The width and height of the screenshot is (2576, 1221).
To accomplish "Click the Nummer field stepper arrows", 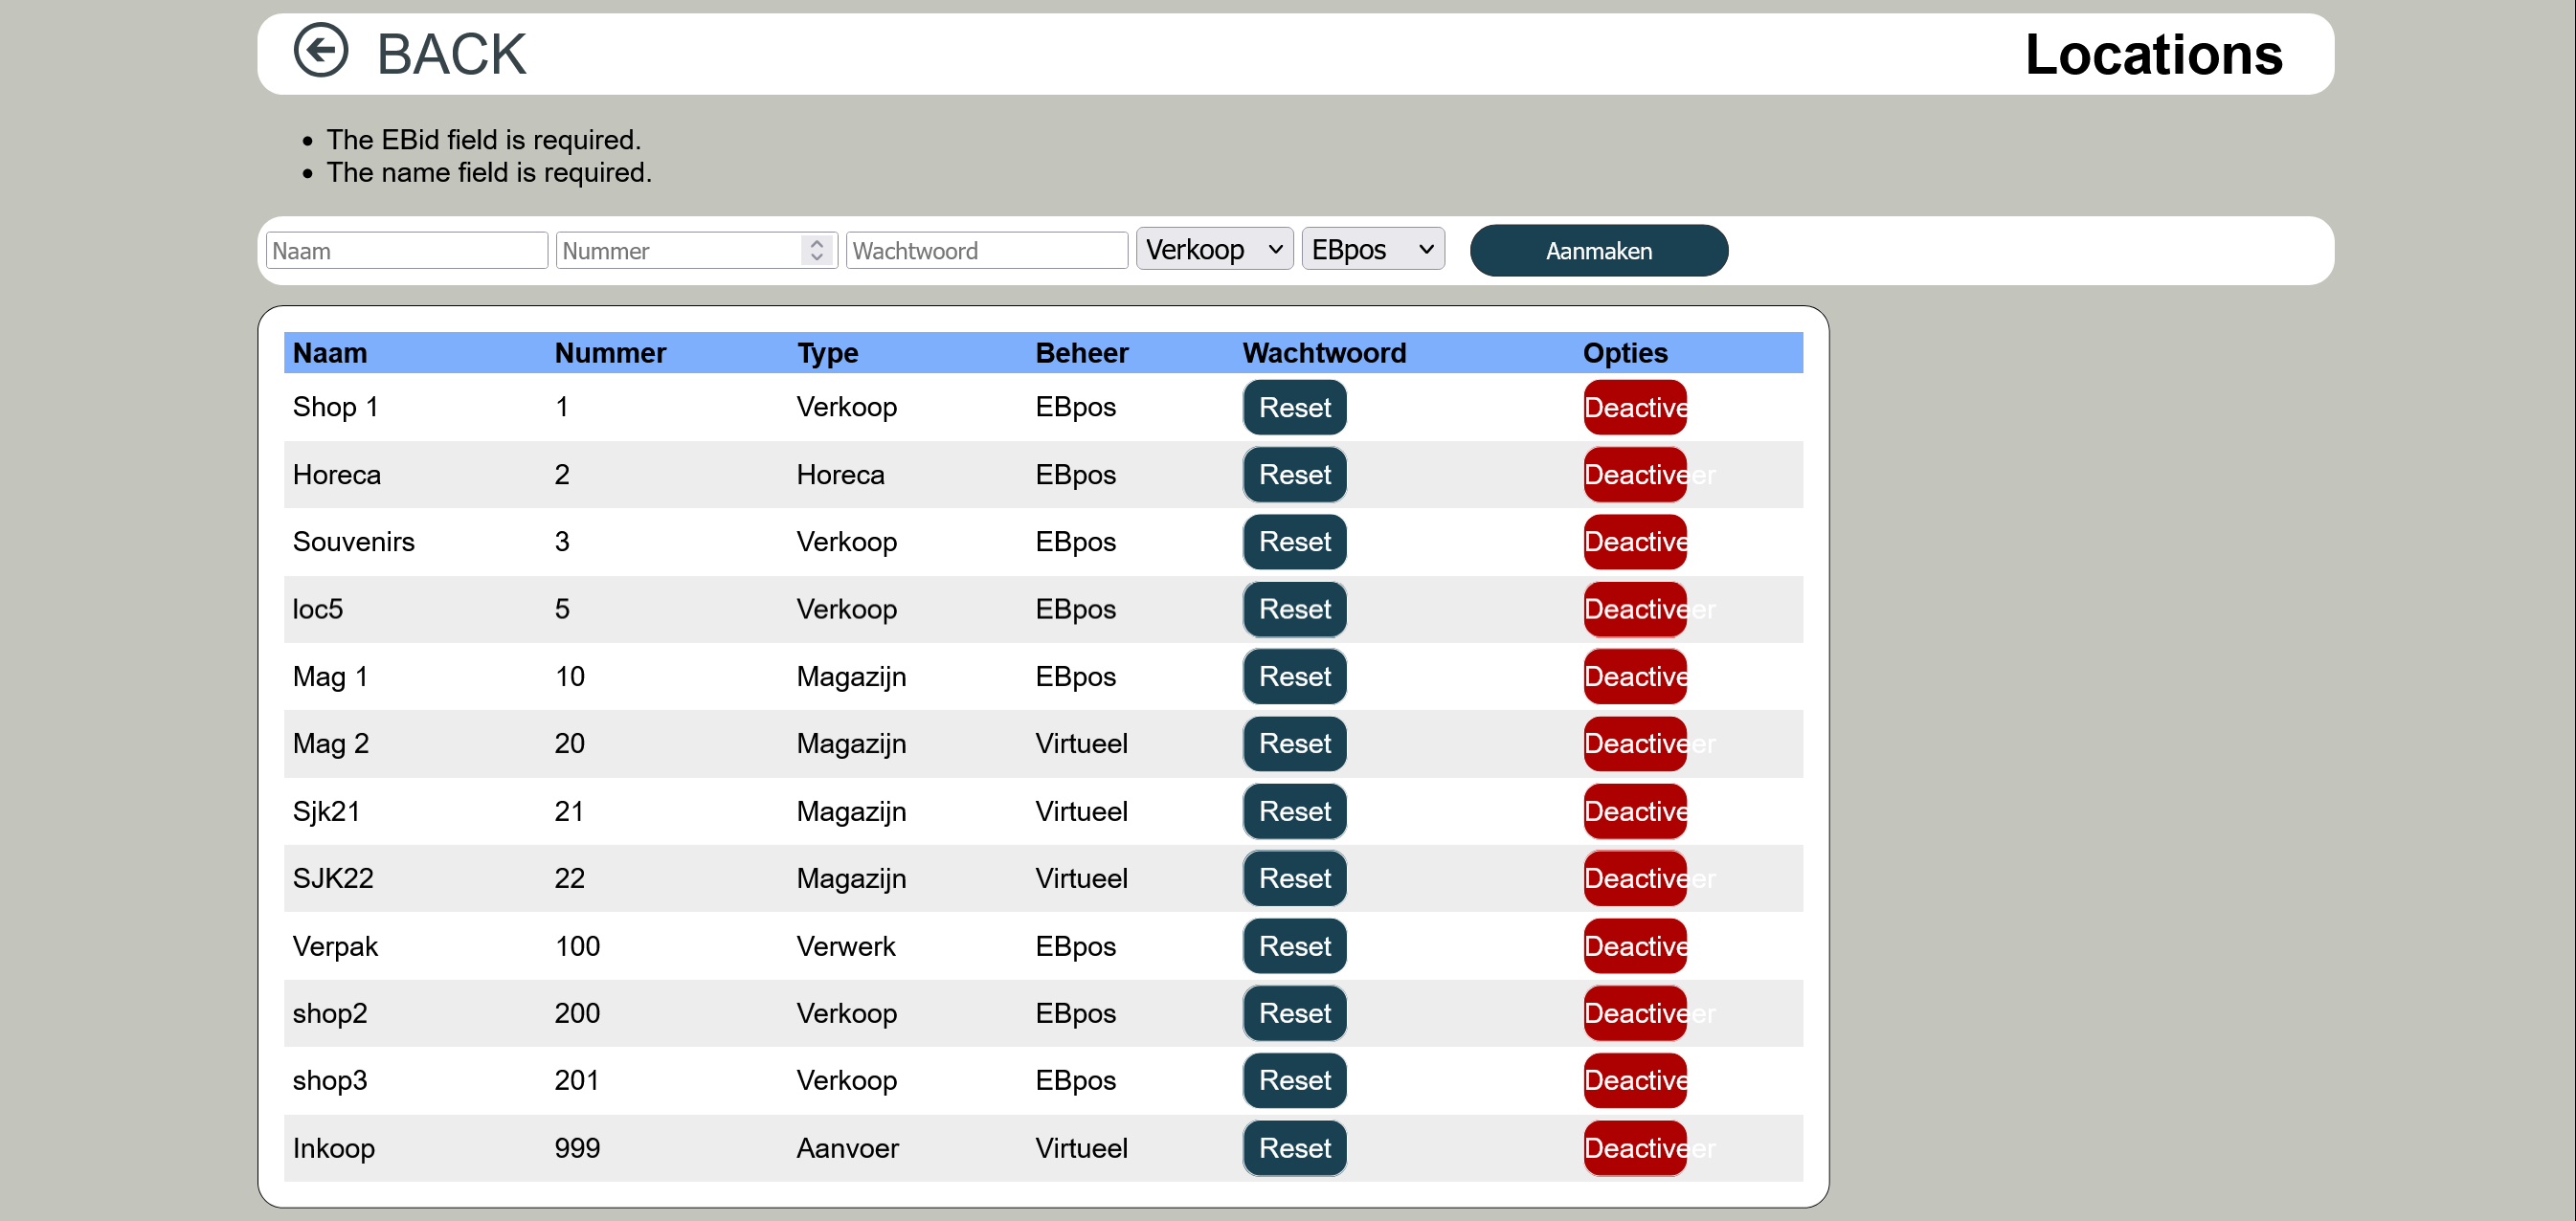I will tap(817, 251).
